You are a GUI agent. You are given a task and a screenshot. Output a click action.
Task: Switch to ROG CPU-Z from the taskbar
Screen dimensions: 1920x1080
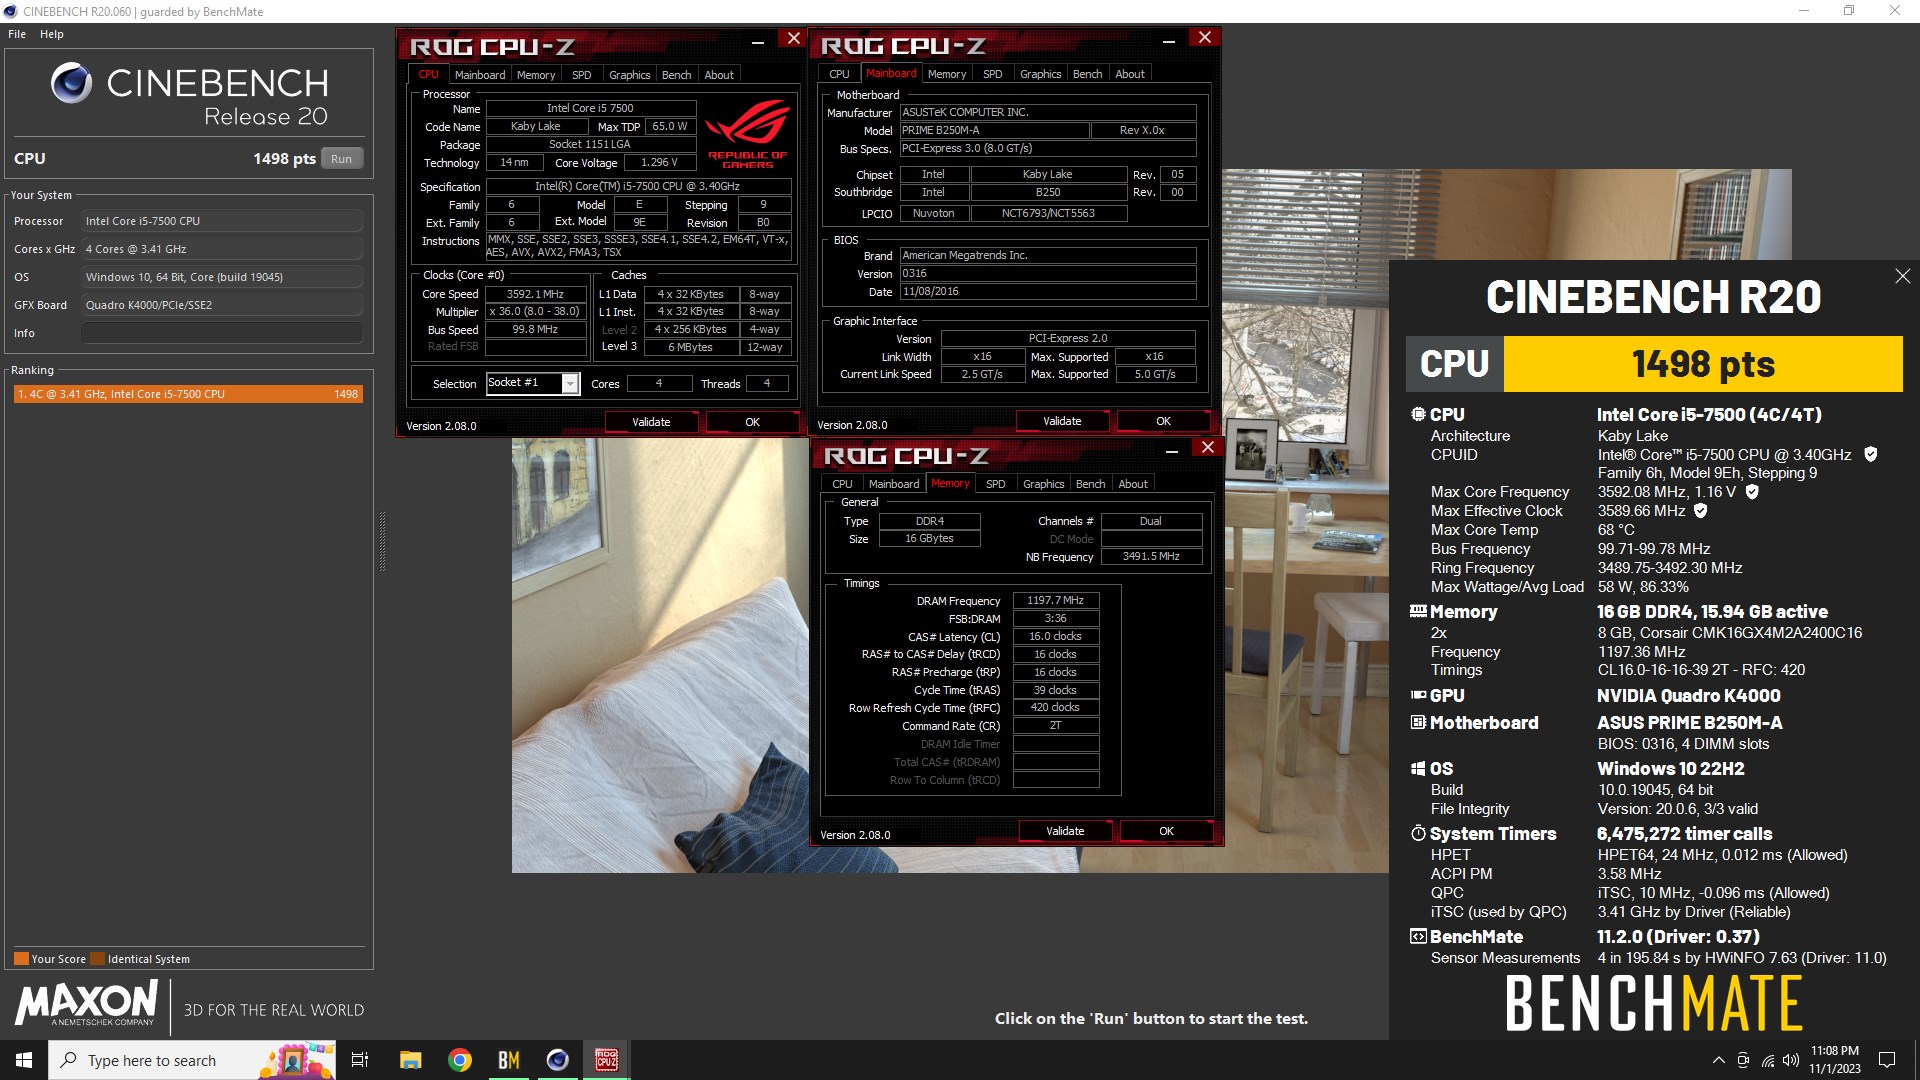(x=606, y=1060)
